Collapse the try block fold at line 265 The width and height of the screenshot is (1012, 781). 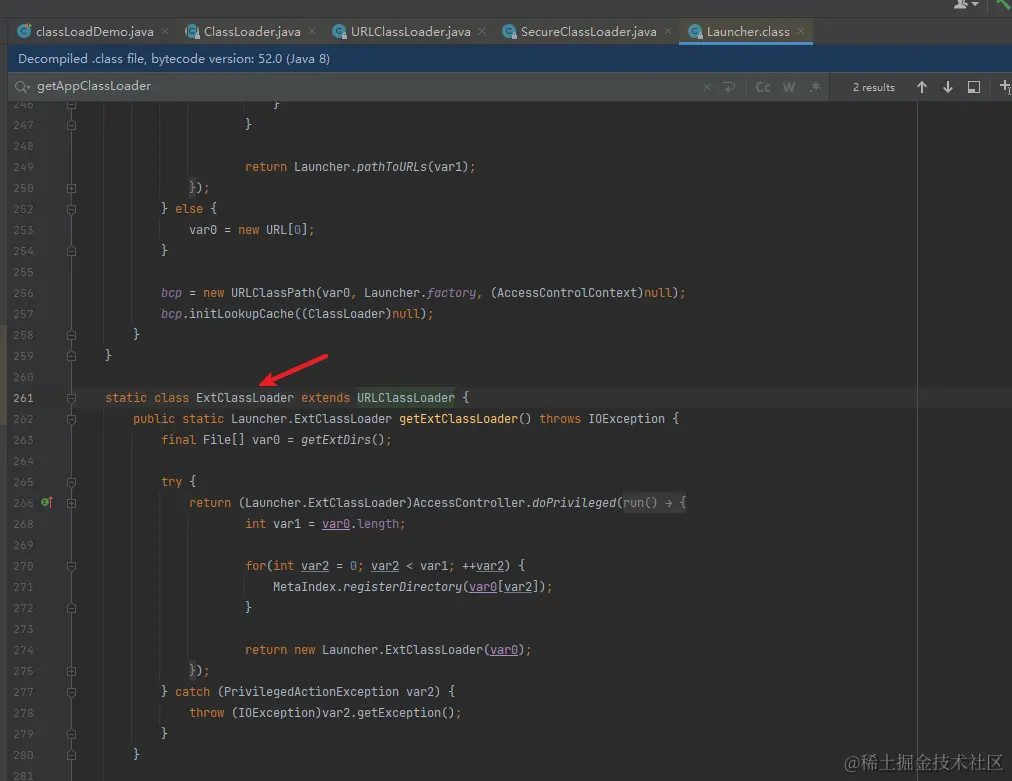tap(72, 482)
